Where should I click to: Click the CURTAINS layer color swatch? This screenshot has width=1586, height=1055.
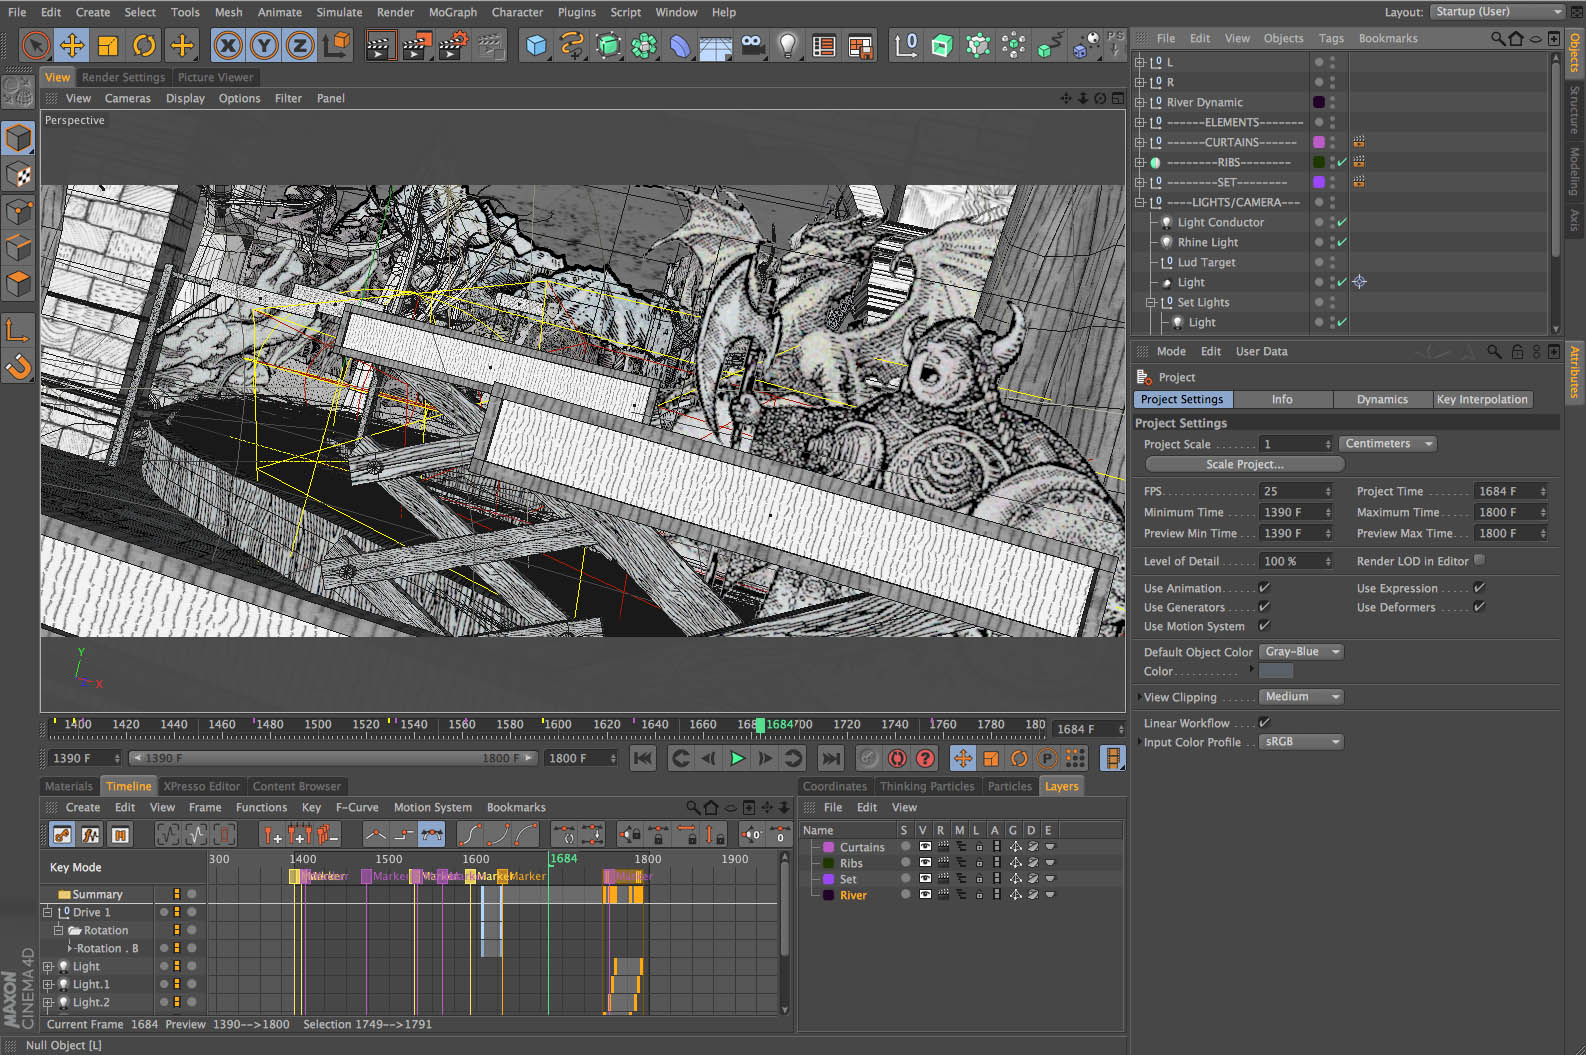1319,142
